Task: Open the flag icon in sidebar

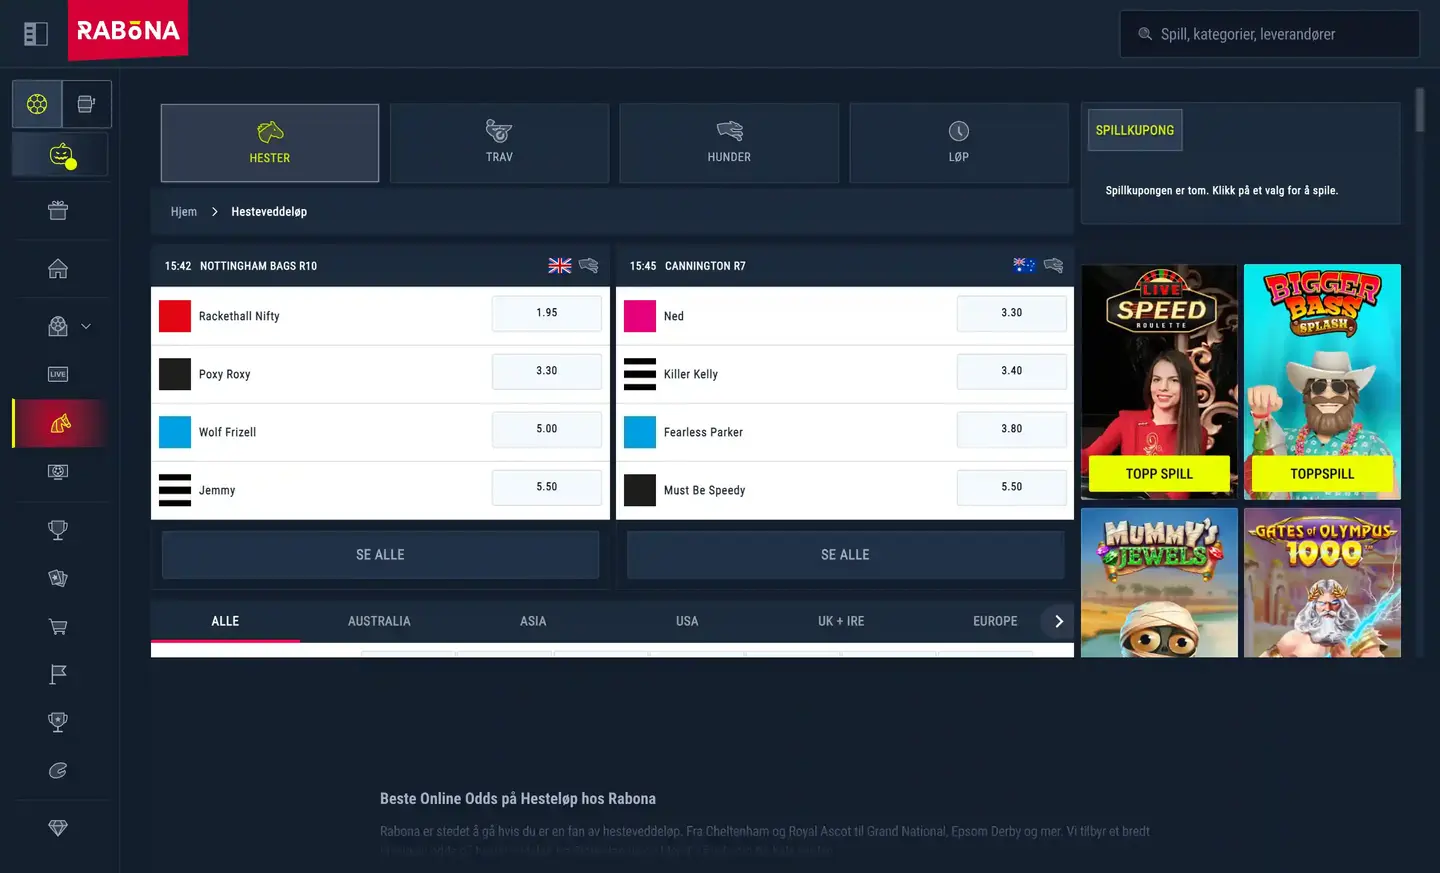Action: (58, 675)
